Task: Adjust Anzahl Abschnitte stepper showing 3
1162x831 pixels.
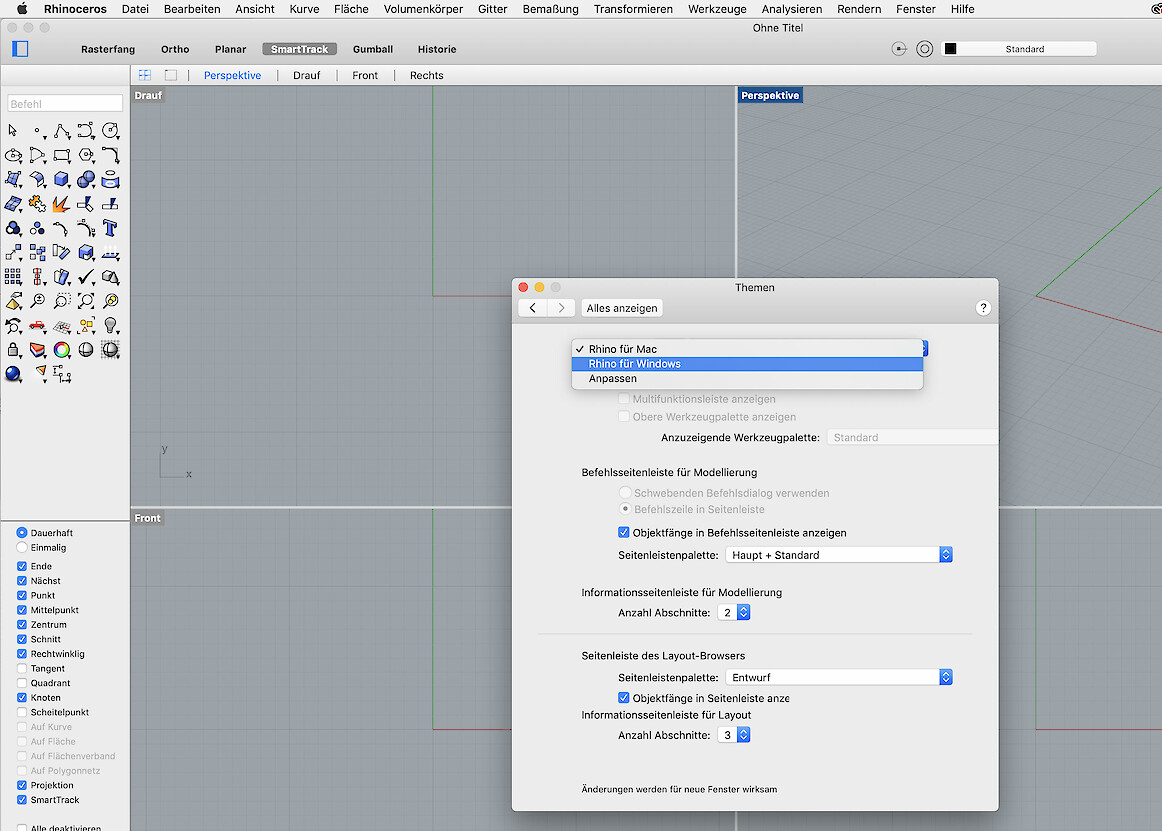Action: [743, 735]
